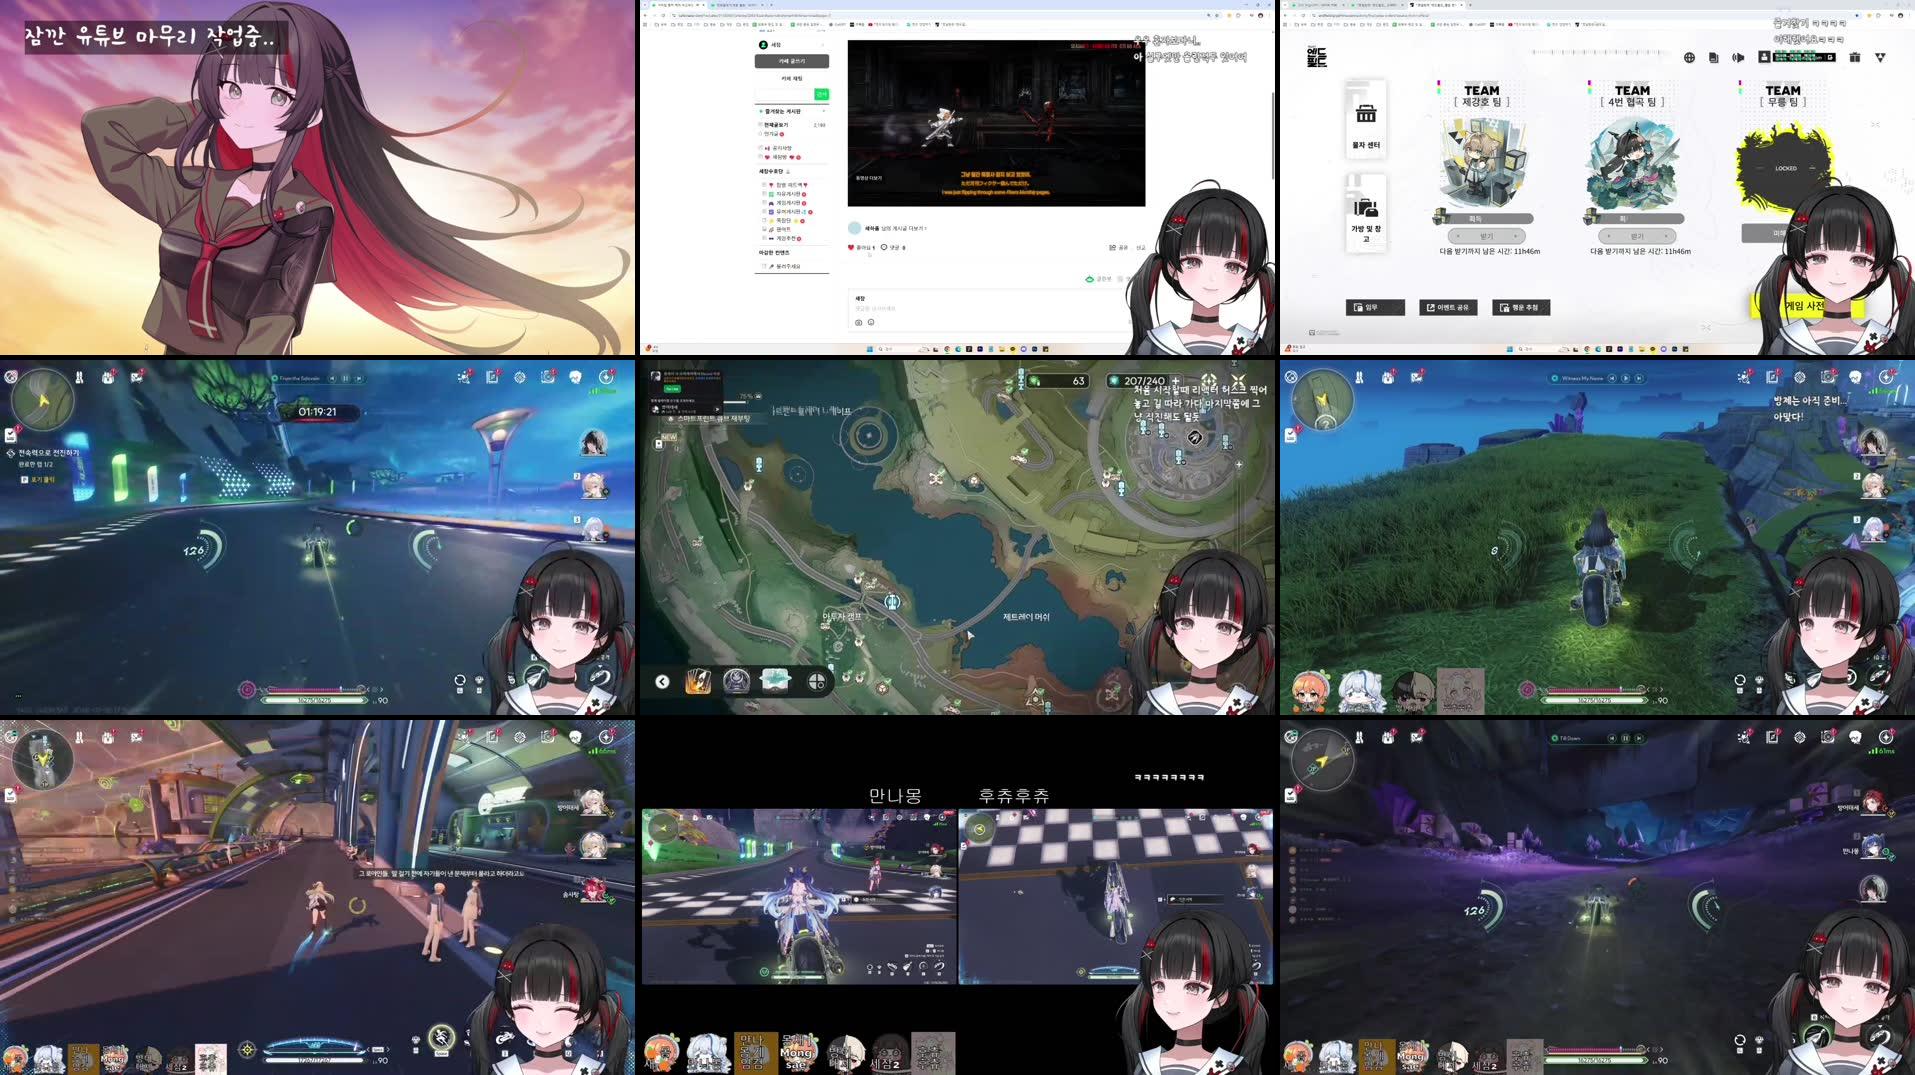Click the globe icon in Endfield's top bar
This screenshot has width=1915, height=1075.
coord(1690,58)
